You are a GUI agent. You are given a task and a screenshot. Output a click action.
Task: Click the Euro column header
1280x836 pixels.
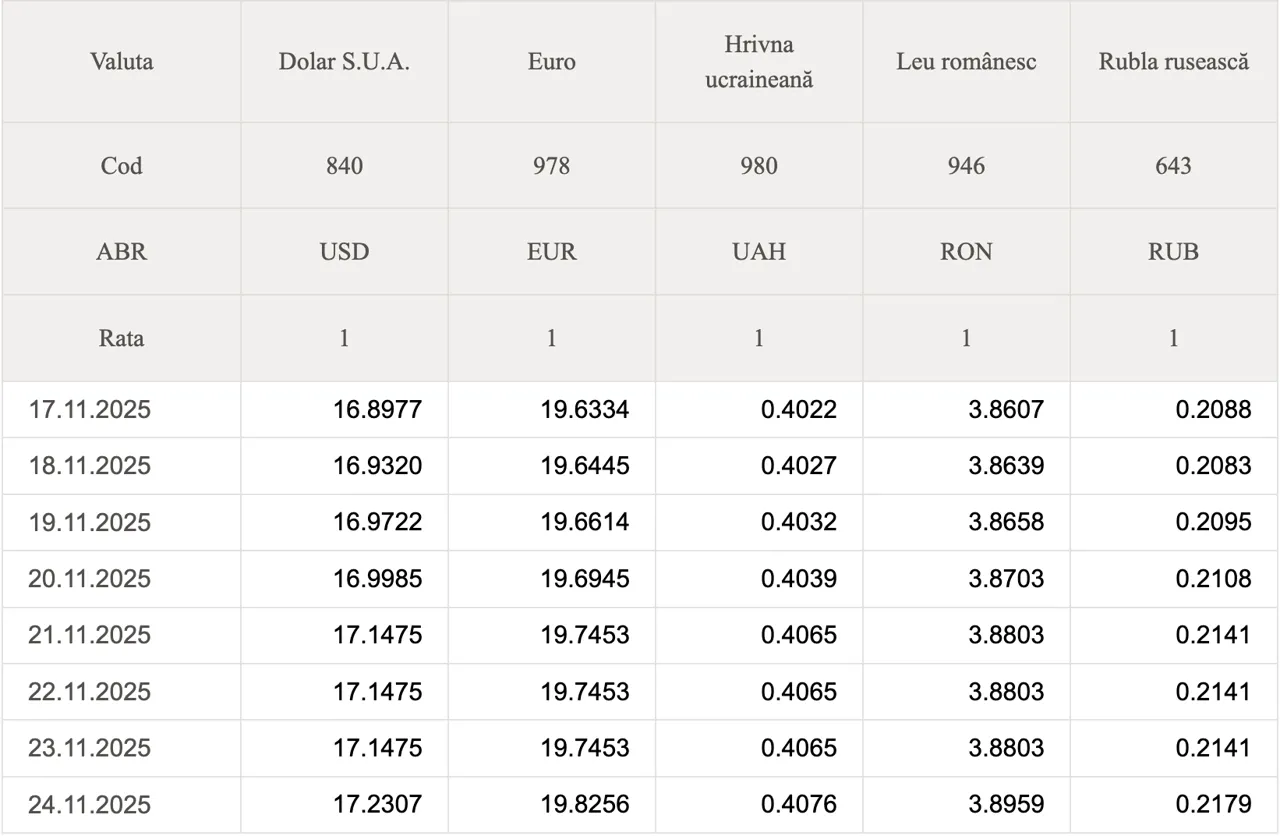pos(551,62)
